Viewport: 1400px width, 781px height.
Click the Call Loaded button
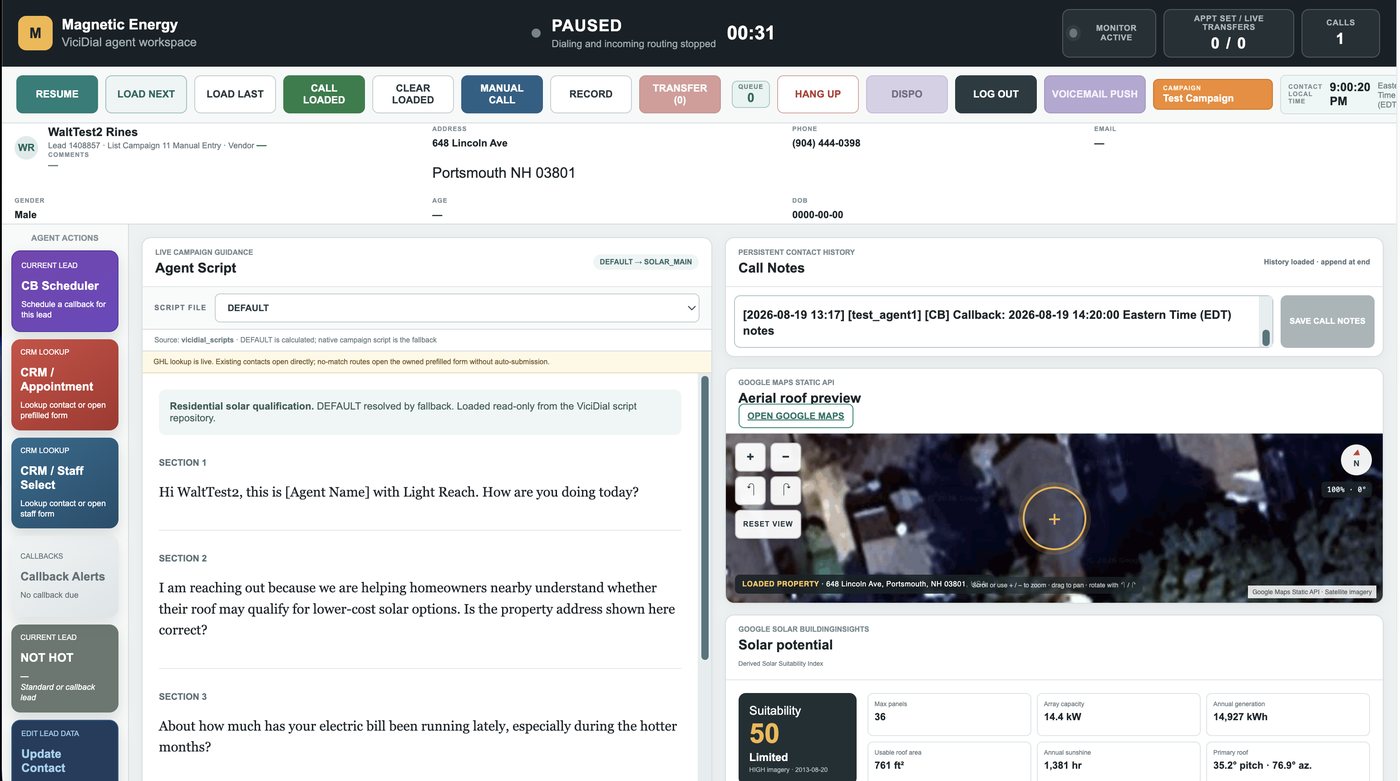click(x=324, y=94)
